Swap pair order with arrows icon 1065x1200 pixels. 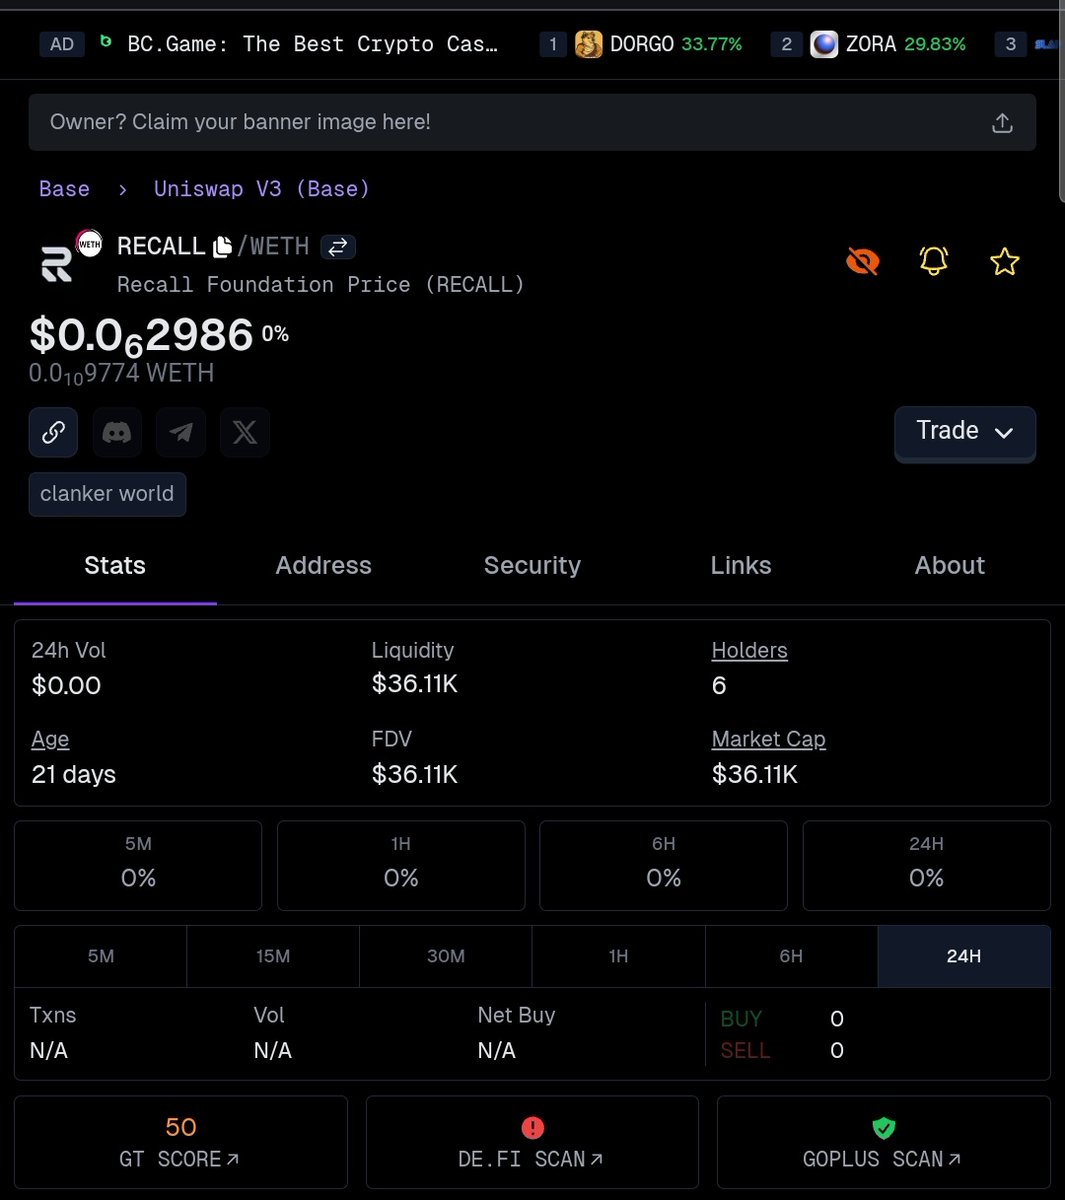pos(338,246)
